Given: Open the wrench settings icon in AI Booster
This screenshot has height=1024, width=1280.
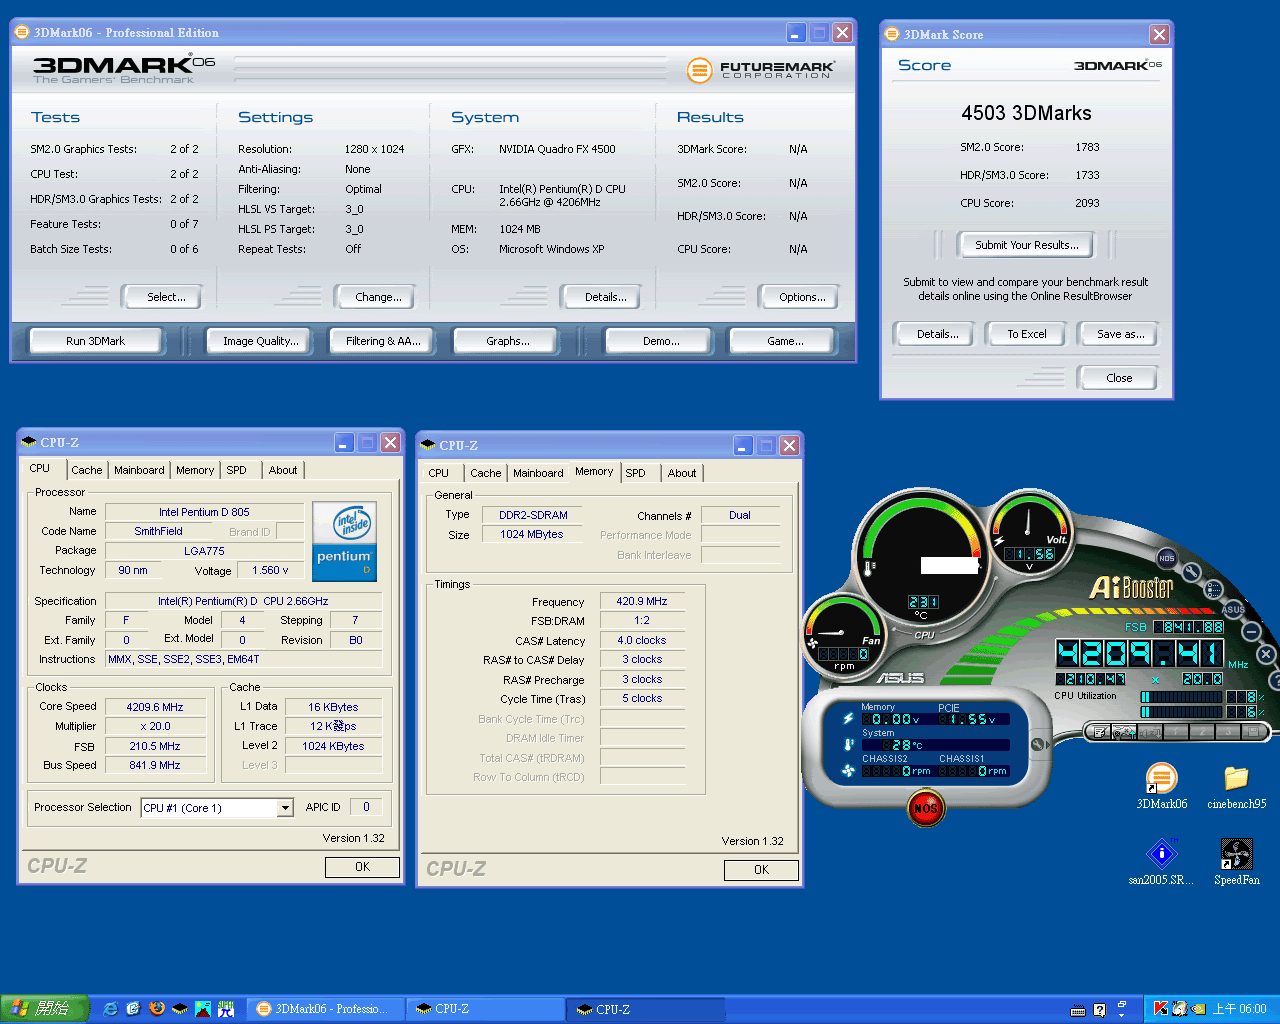Looking at the screenshot, I should (x=1192, y=572).
